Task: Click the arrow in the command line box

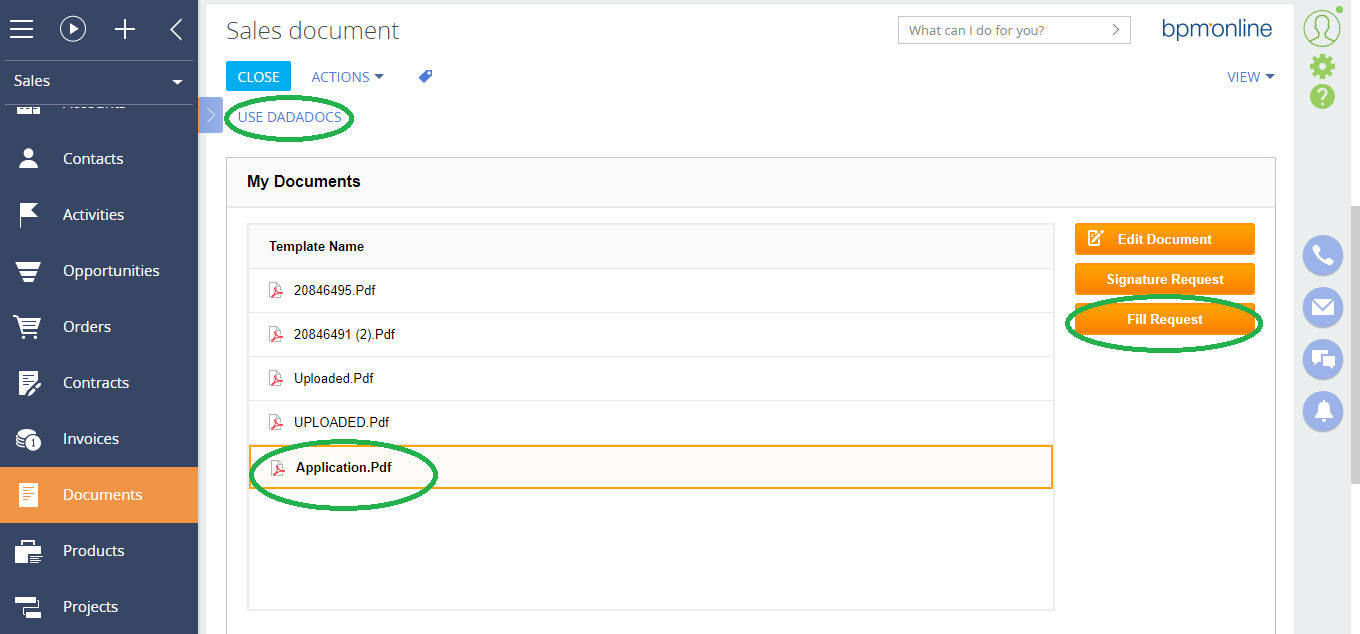Action: coord(1116,30)
